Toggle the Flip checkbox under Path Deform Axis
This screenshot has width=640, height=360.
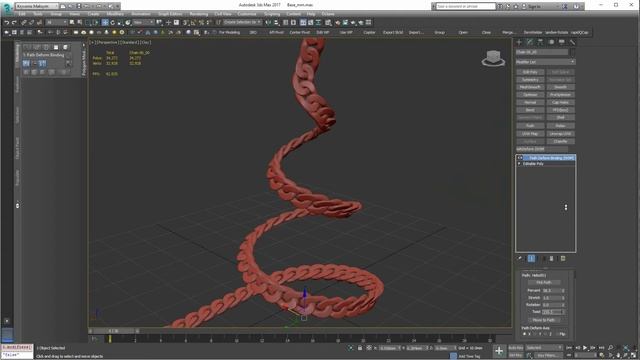(557, 334)
